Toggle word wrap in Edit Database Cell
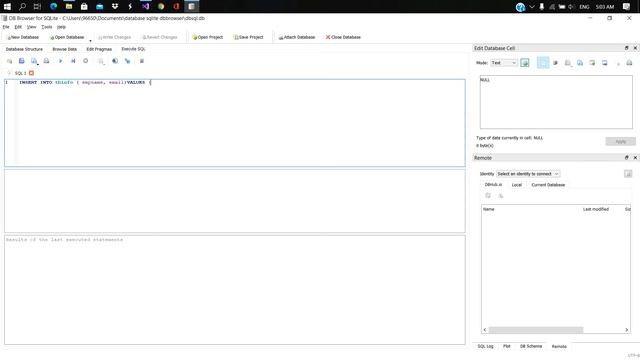The image size is (640, 360). tap(543, 63)
